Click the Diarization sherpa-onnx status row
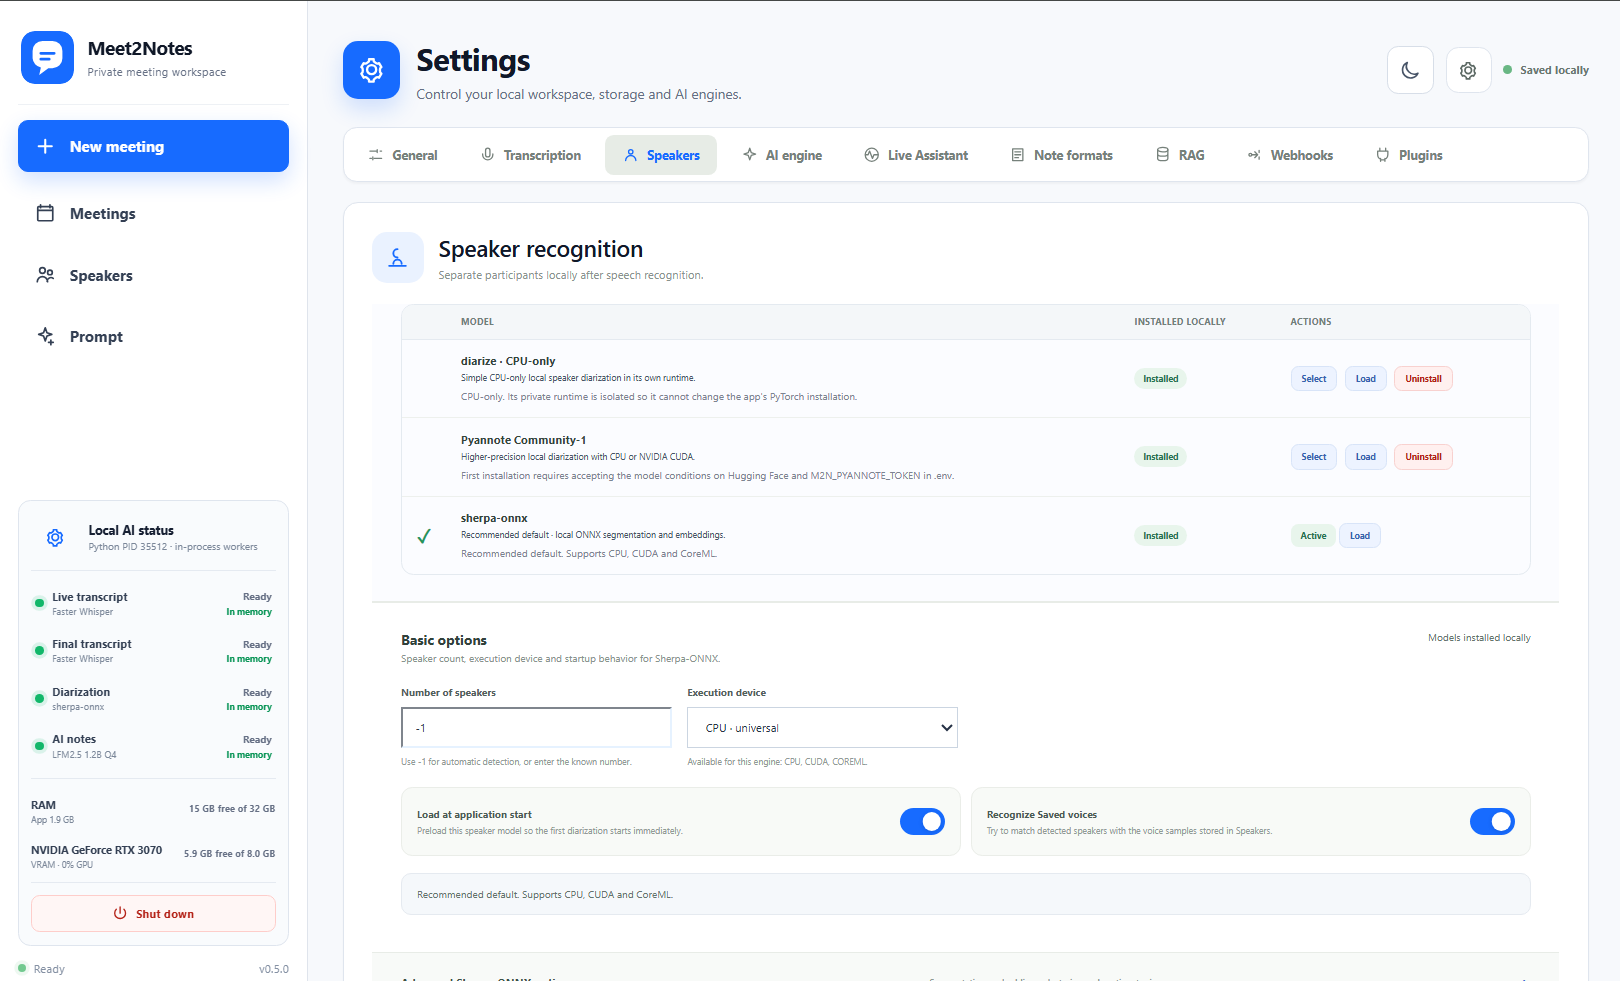Image resolution: width=1620 pixels, height=981 pixels. [153, 699]
